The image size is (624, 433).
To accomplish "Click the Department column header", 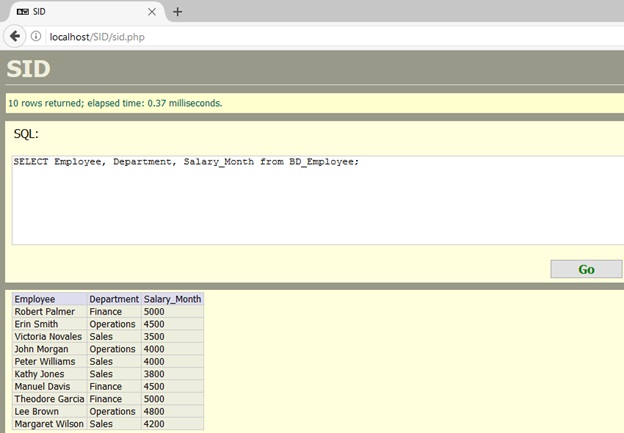I will tap(114, 299).
